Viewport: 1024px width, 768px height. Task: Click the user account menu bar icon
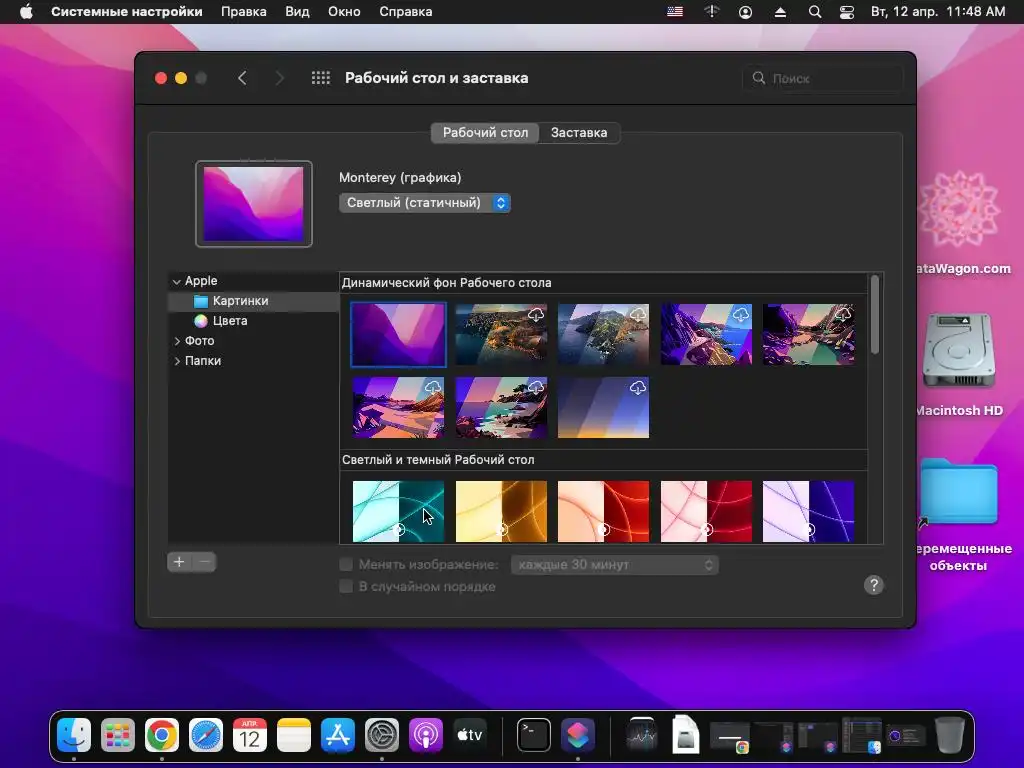[x=745, y=12]
